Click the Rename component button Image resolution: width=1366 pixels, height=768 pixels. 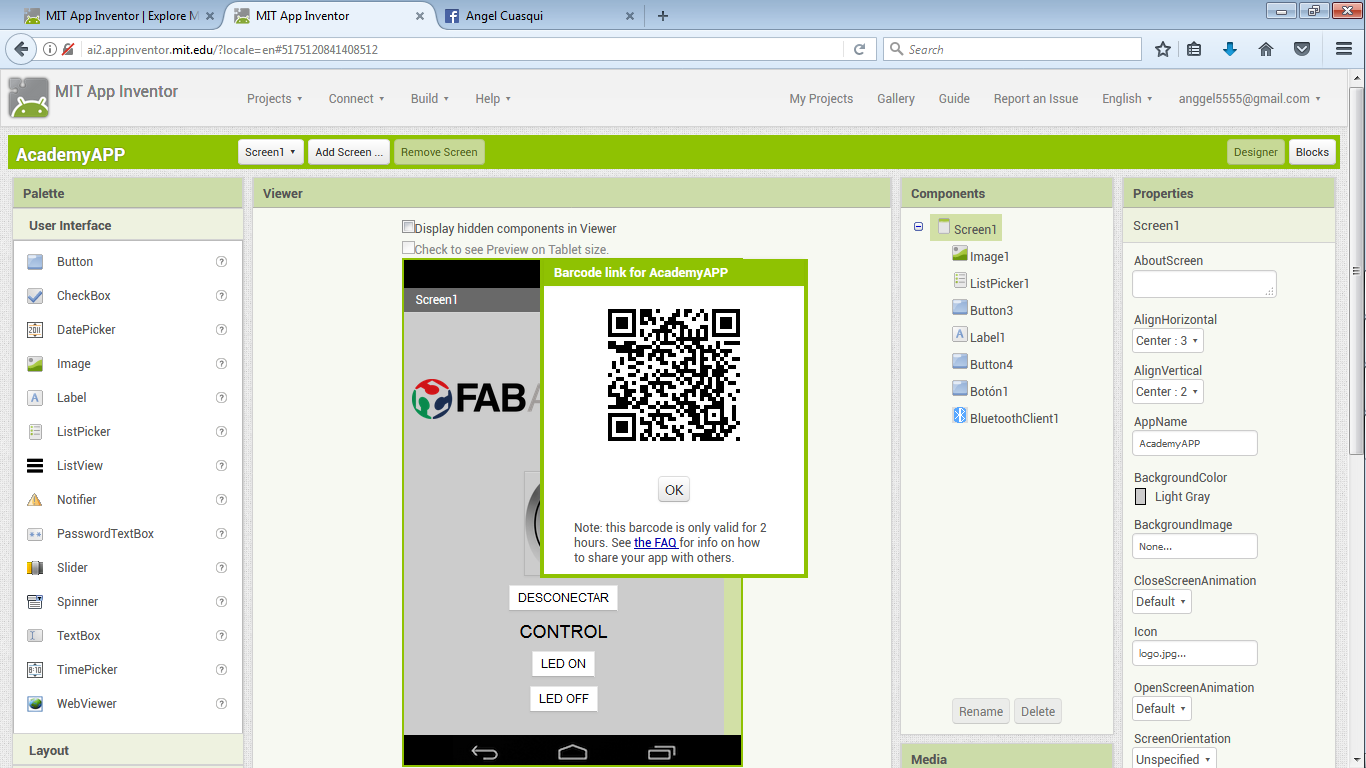tap(981, 712)
